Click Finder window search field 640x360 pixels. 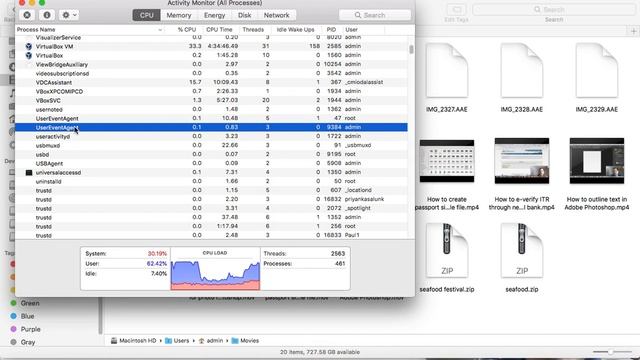click(554, 9)
